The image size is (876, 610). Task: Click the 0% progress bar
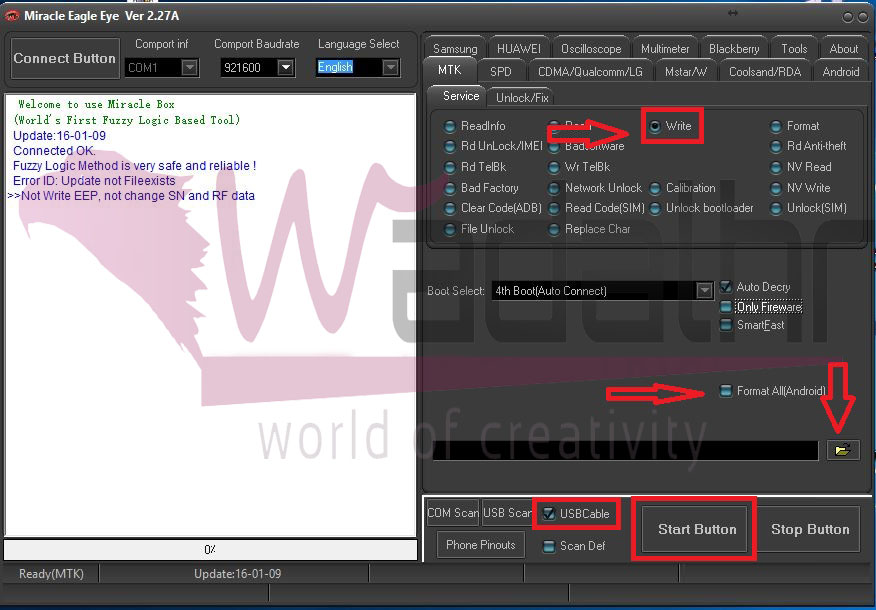[x=210, y=550]
